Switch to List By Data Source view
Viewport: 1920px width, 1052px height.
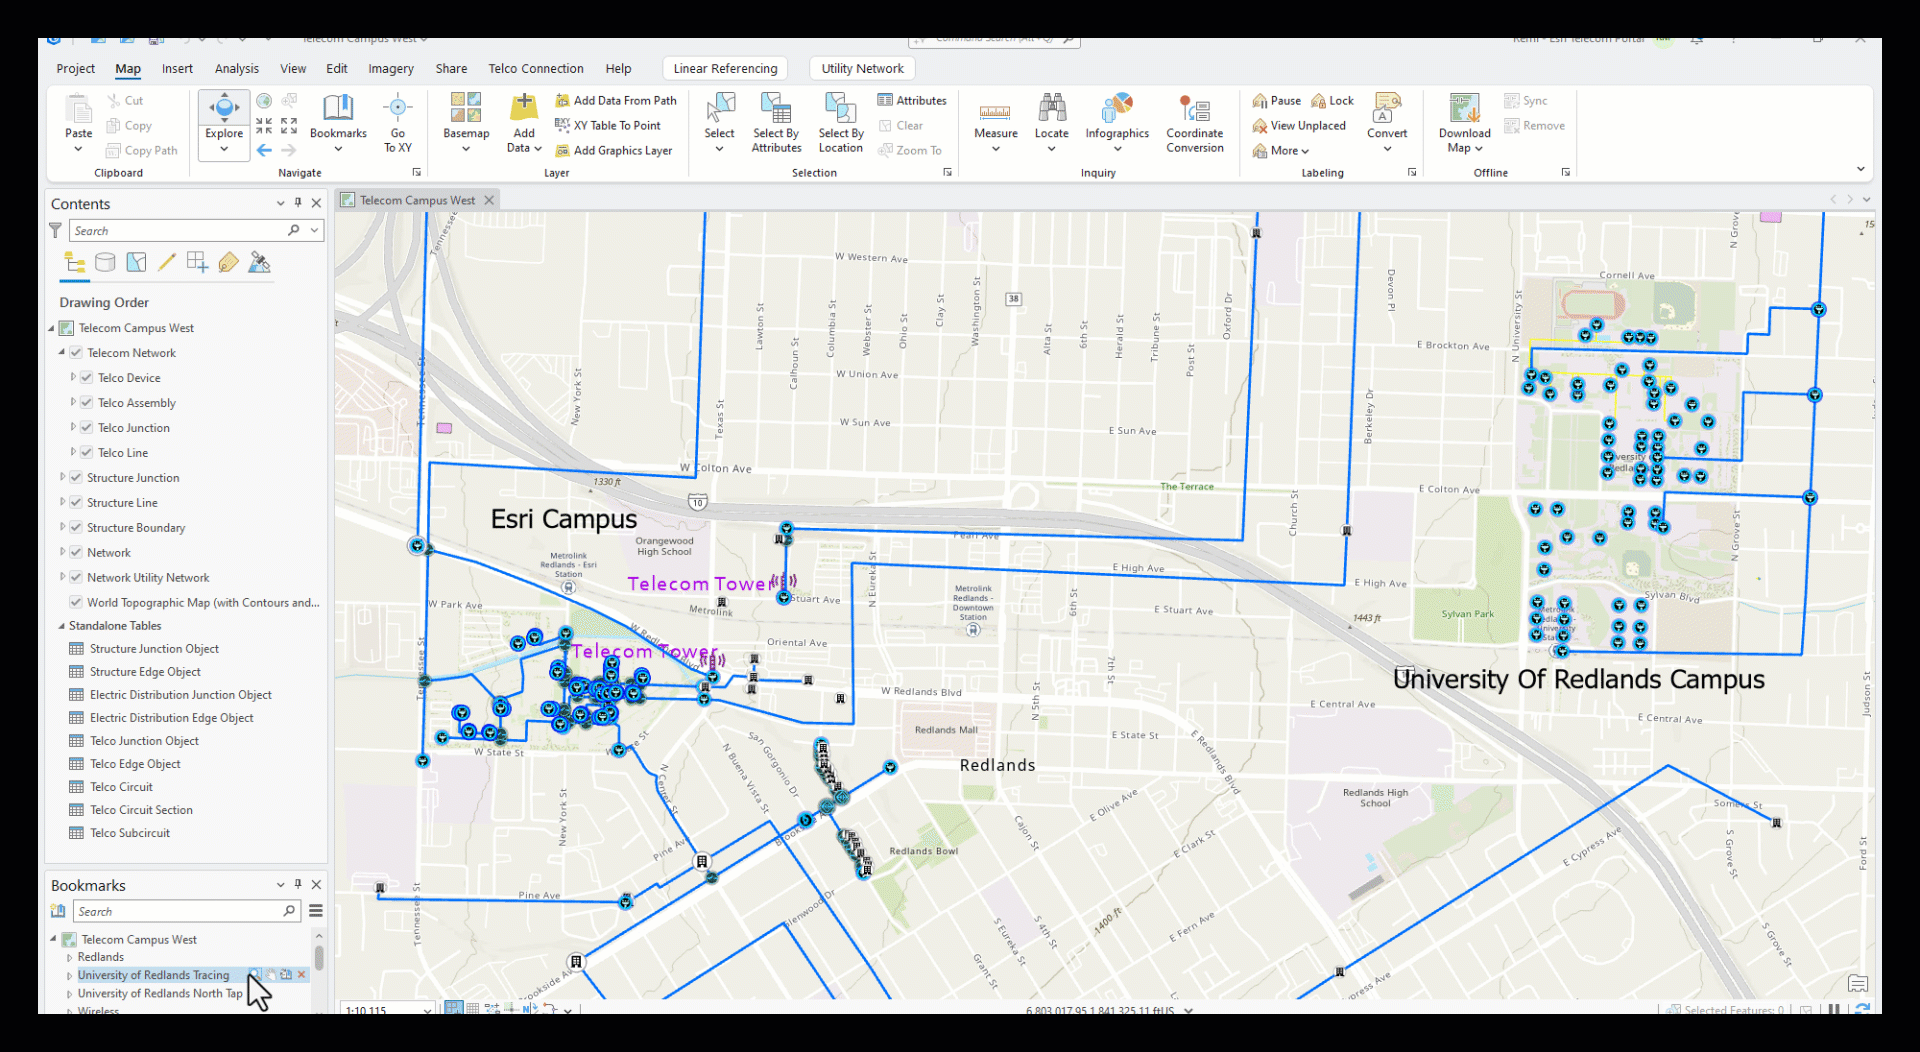point(105,263)
